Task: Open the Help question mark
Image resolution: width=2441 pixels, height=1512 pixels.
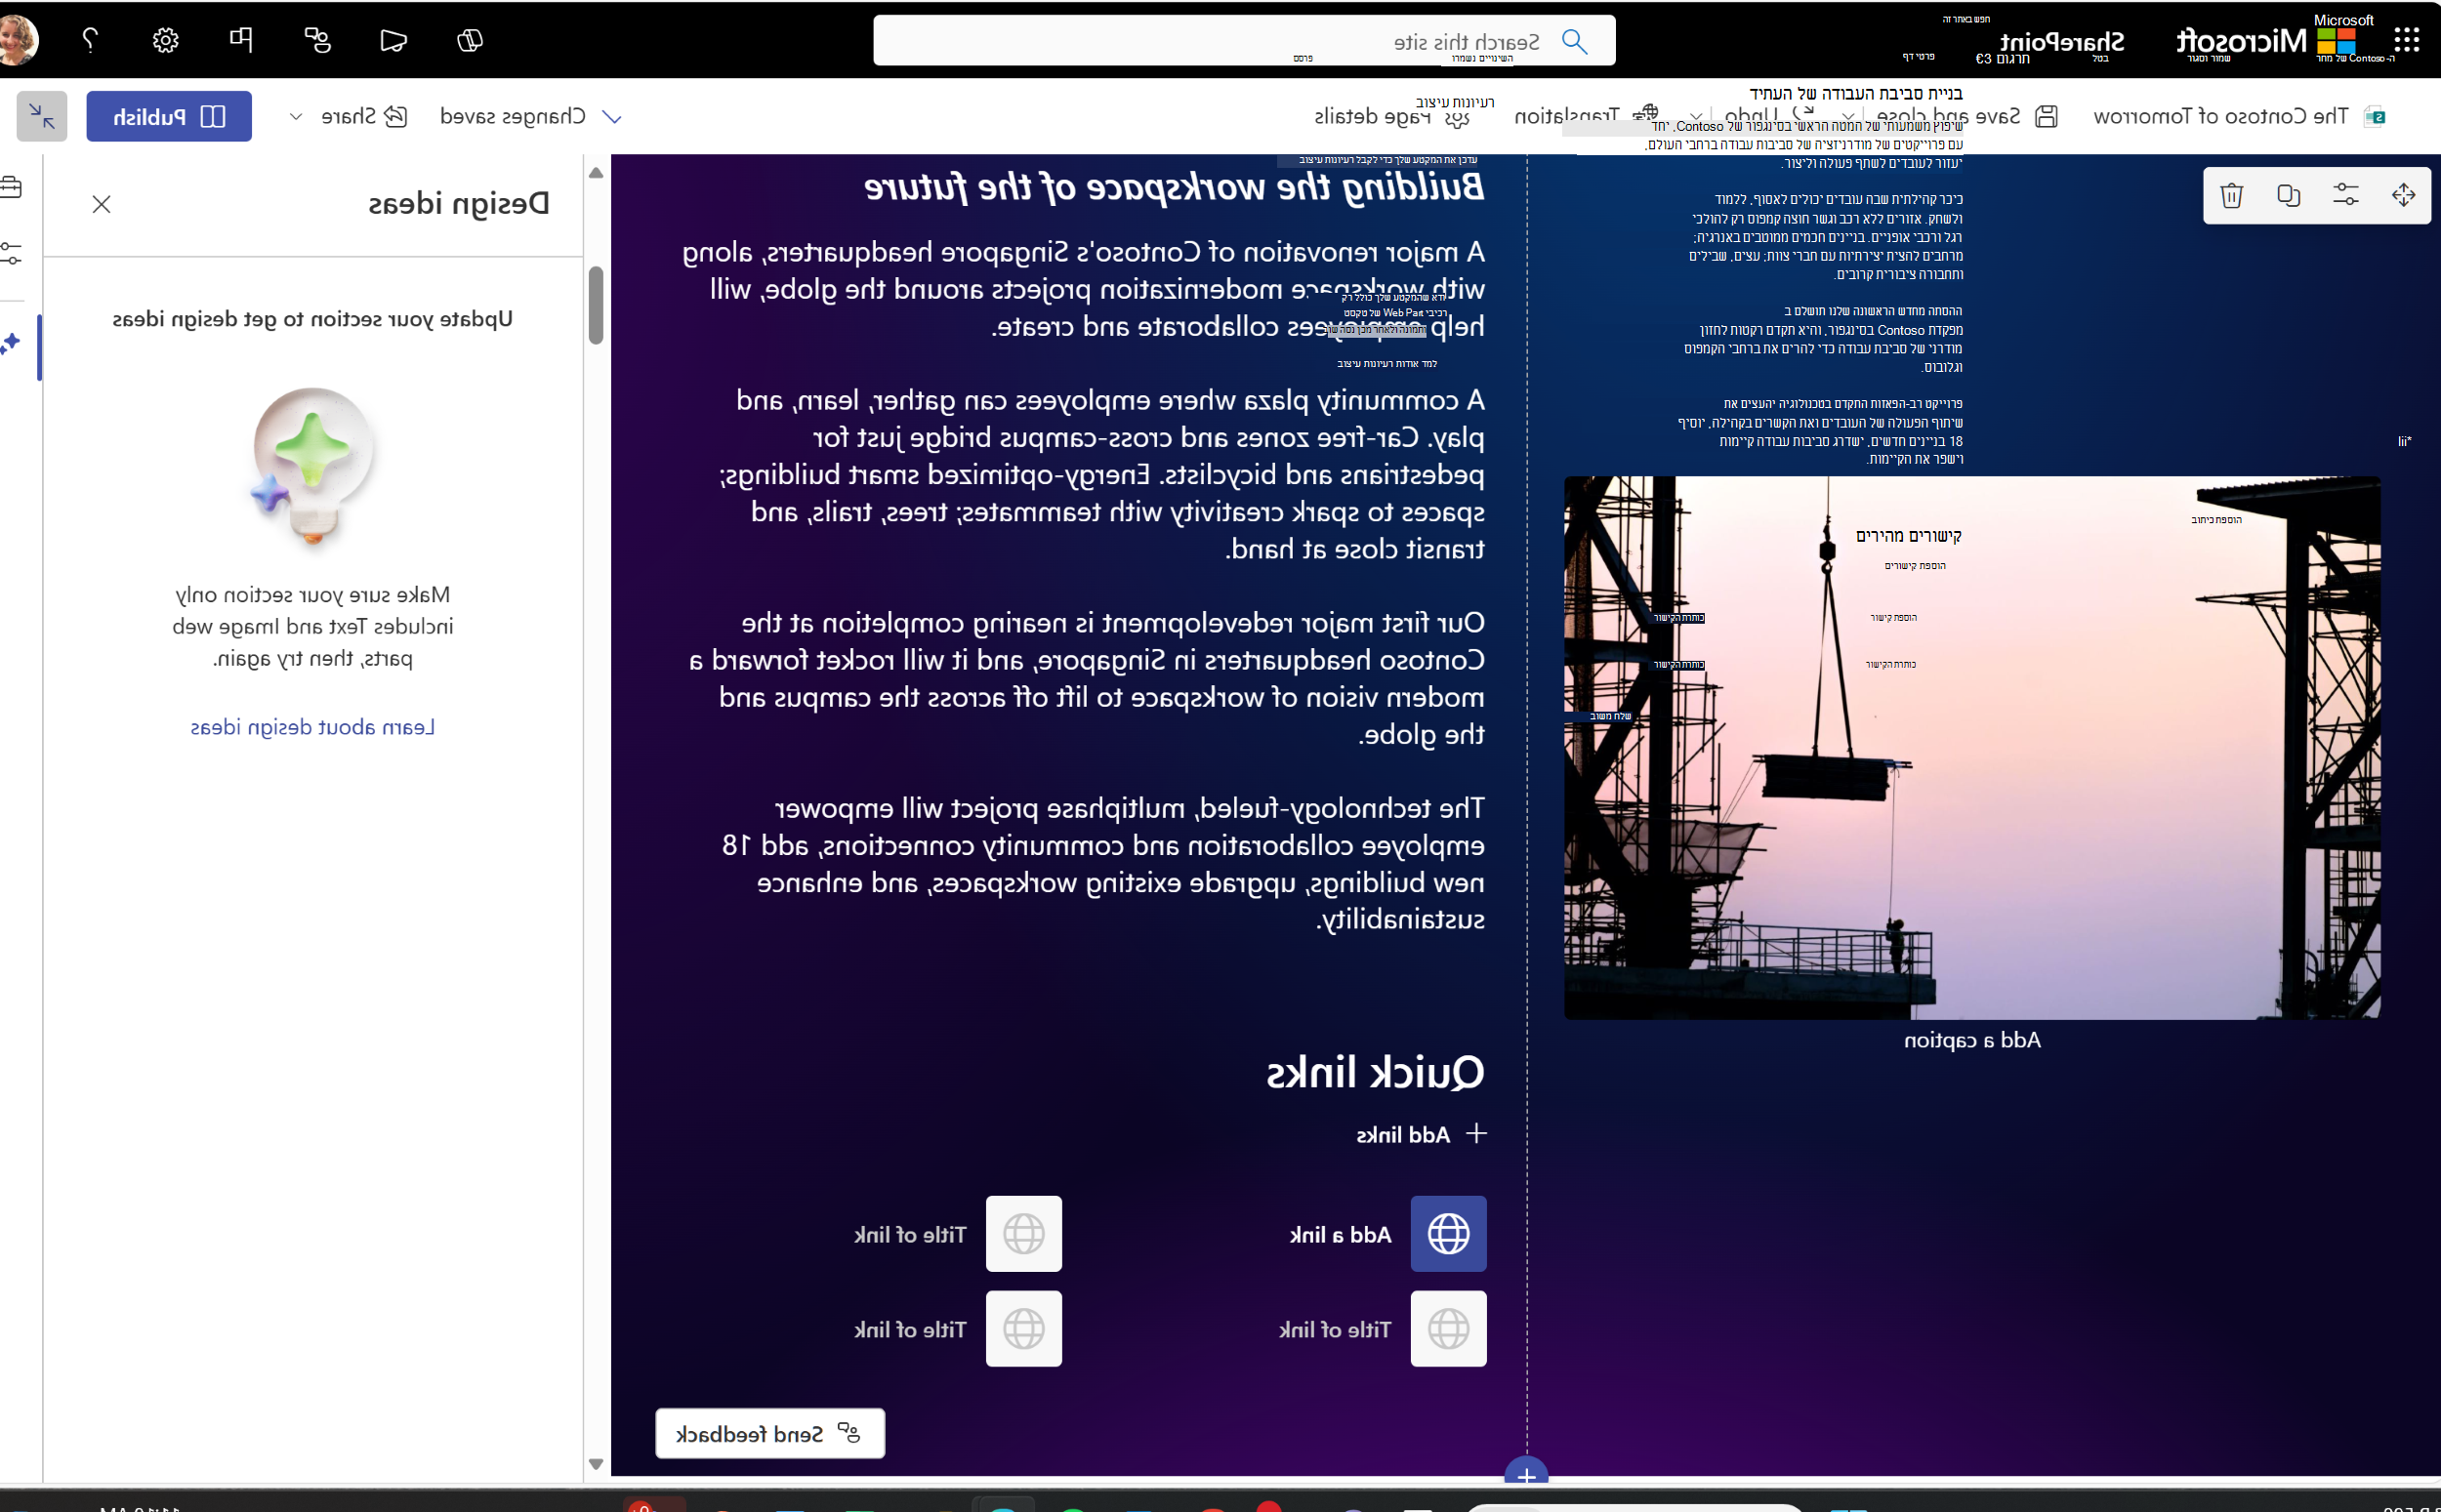Action: pyautogui.click(x=90, y=40)
